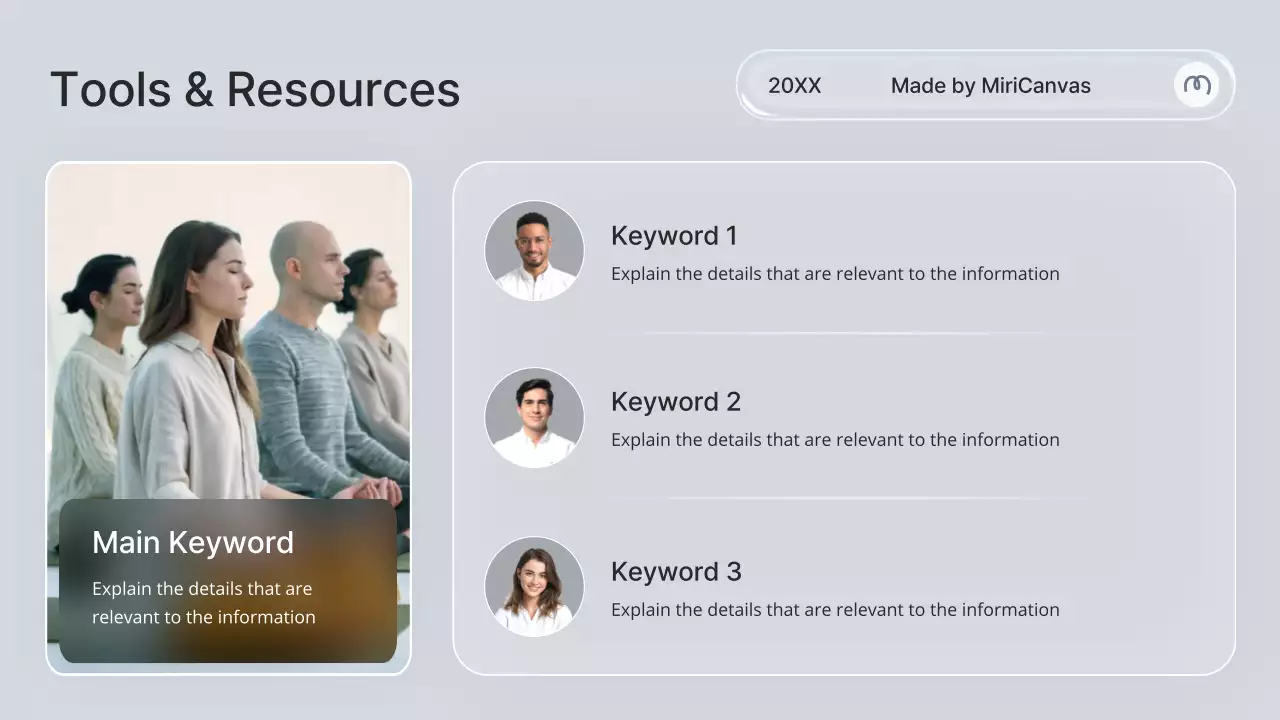Screen dimensions: 1280x720
Task: Click the Keyword 2 heading
Action: click(x=676, y=401)
